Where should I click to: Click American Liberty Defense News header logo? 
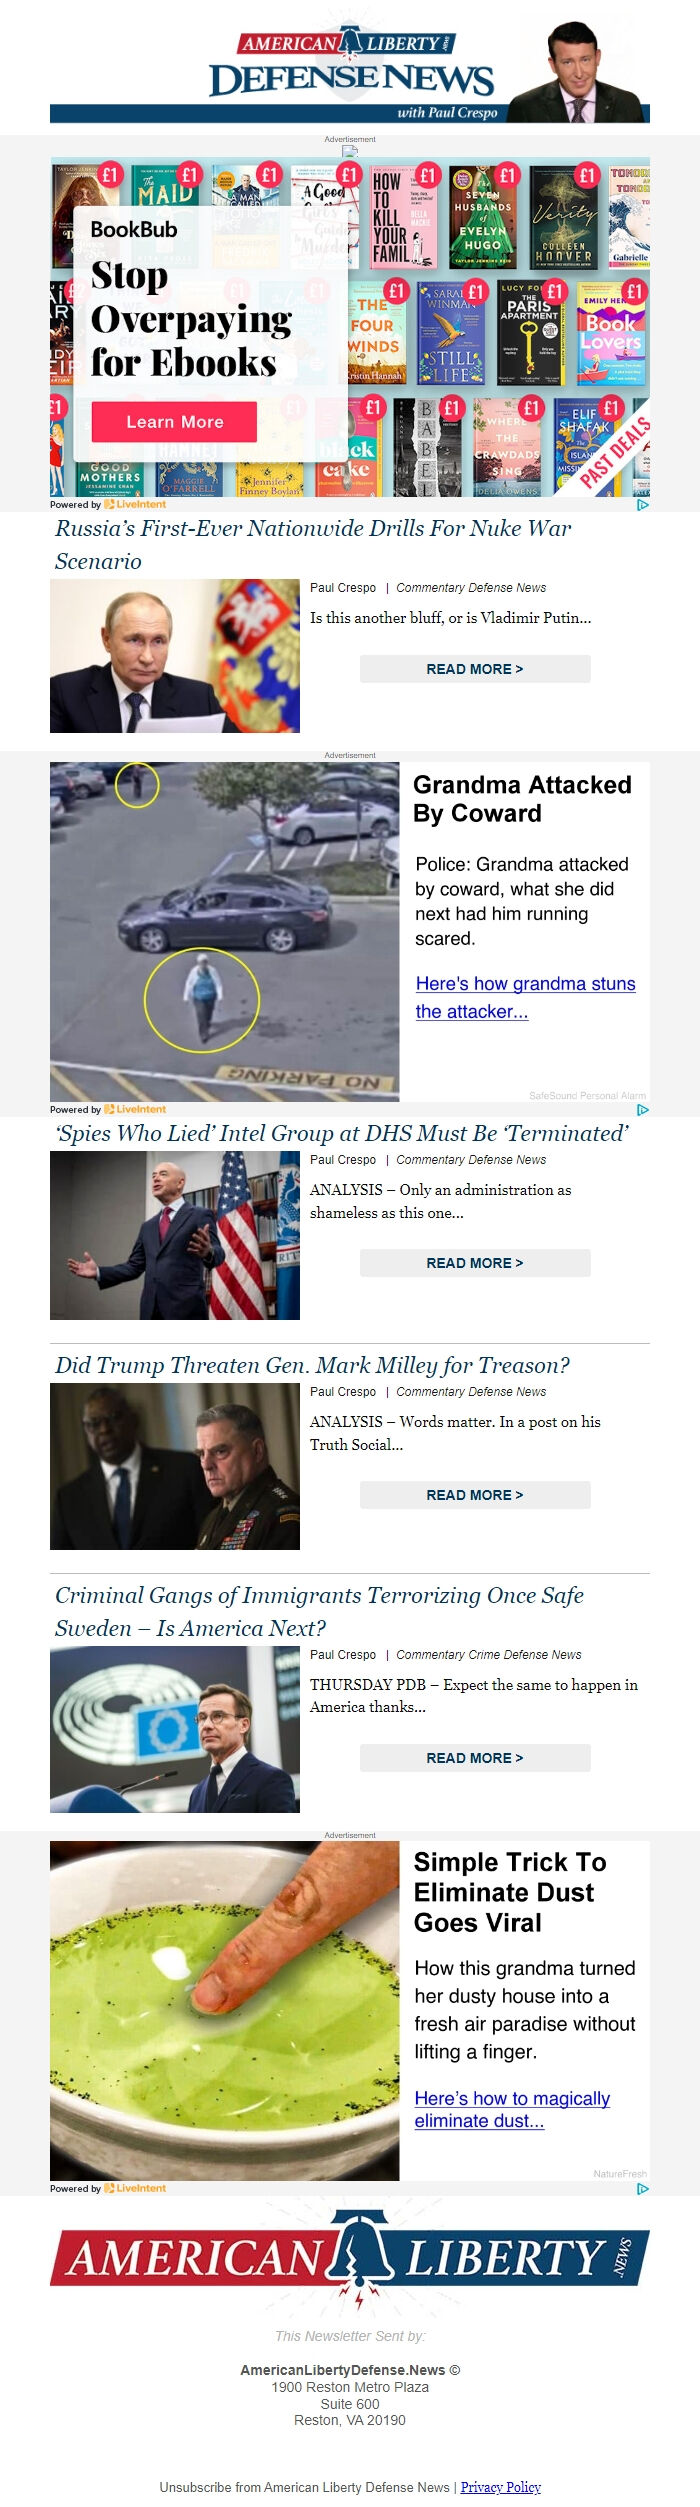(x=350, y=72)
